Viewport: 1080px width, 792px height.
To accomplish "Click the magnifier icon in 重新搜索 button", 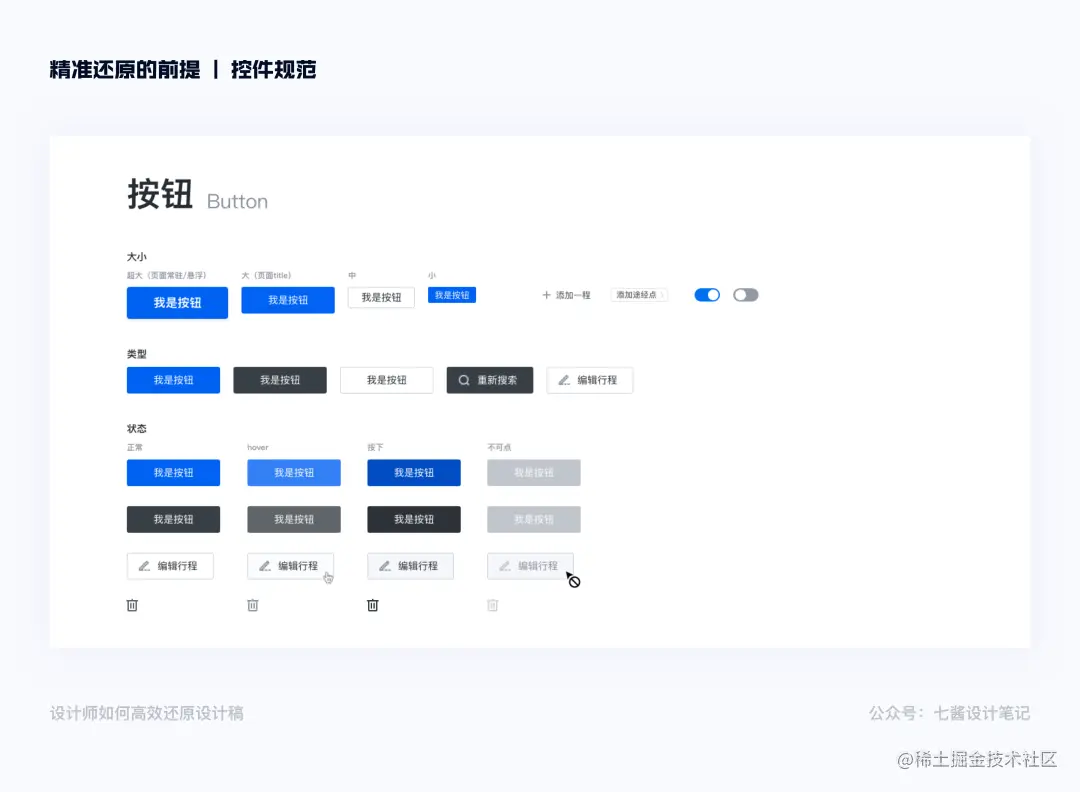I will tap(463, 380).
